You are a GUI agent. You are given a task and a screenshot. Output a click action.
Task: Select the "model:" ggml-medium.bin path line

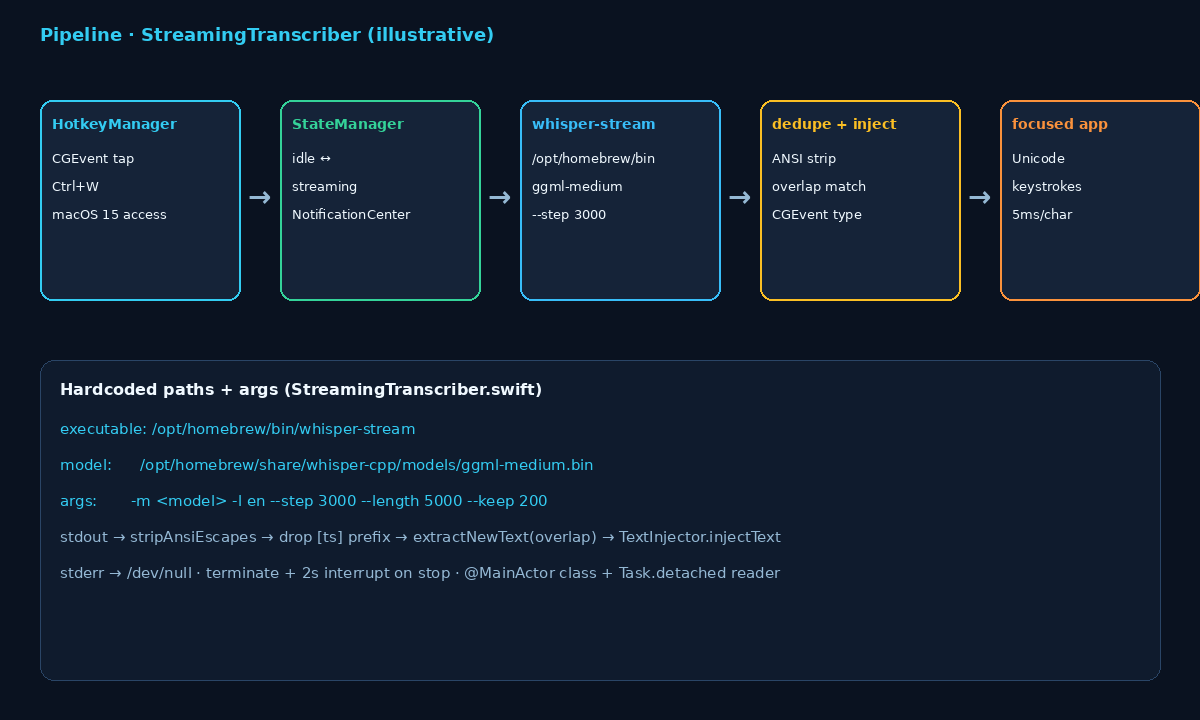[327, 465]
